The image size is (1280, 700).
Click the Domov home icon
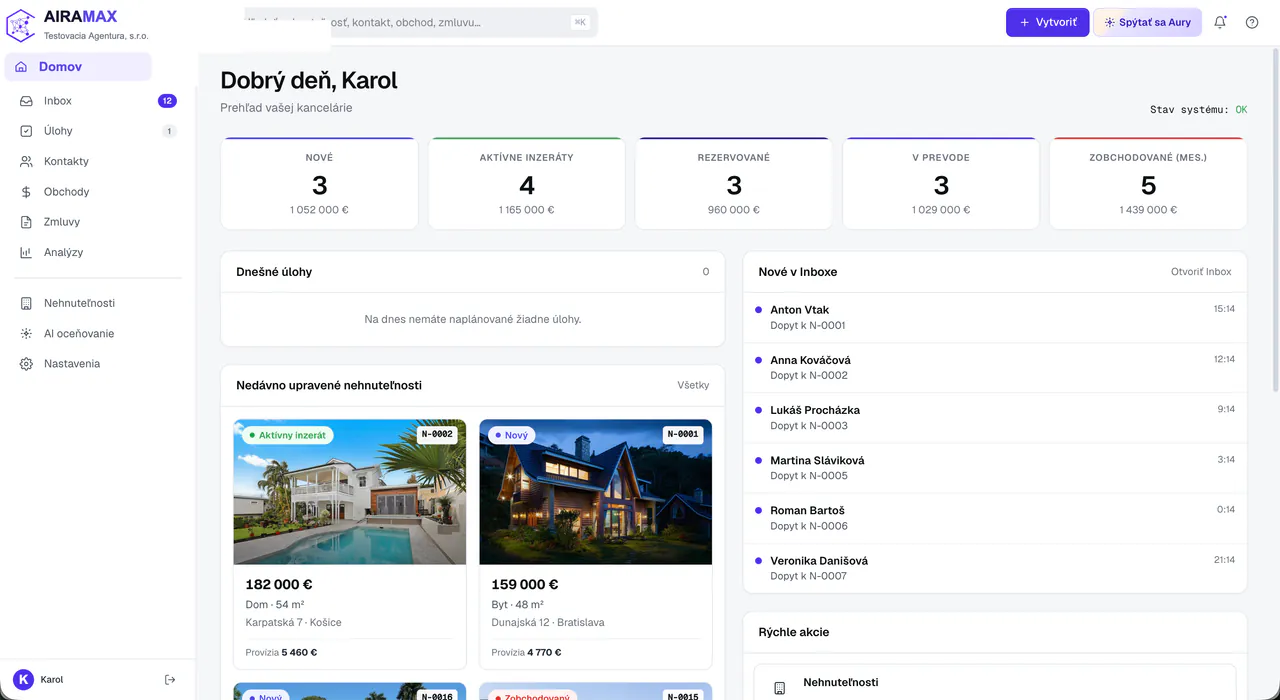point(21,67)
